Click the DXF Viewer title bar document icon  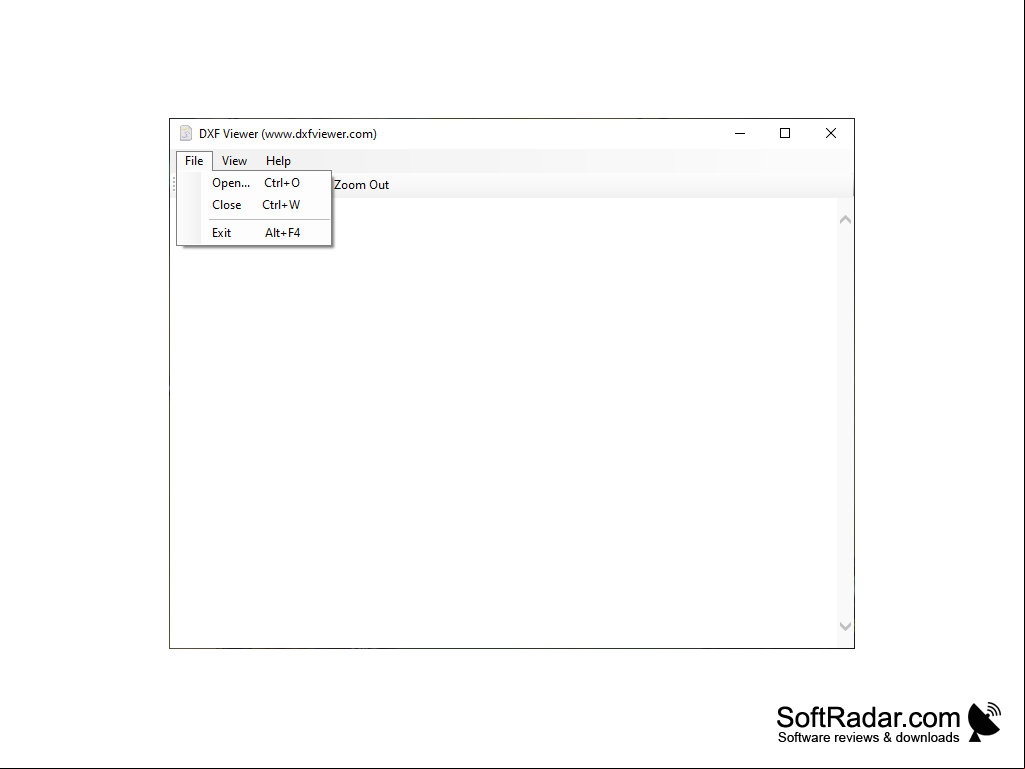point(186,133)
